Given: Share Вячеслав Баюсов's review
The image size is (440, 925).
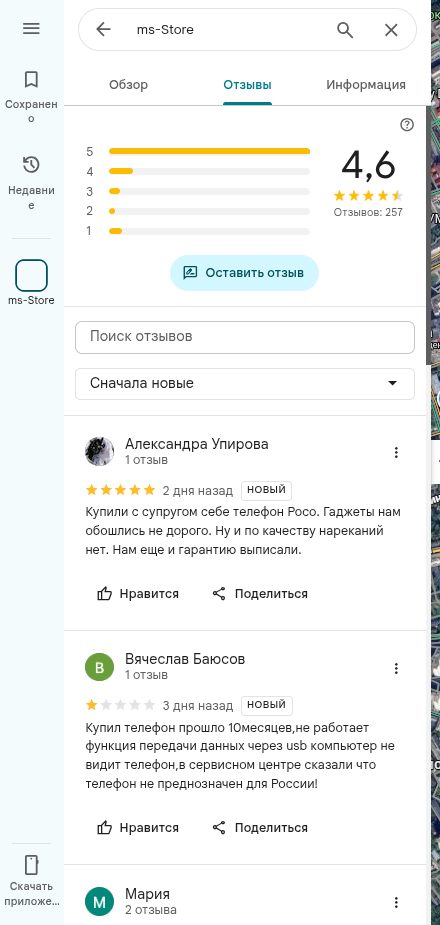Looking at the screenshot, I should (x=260, y=828).
